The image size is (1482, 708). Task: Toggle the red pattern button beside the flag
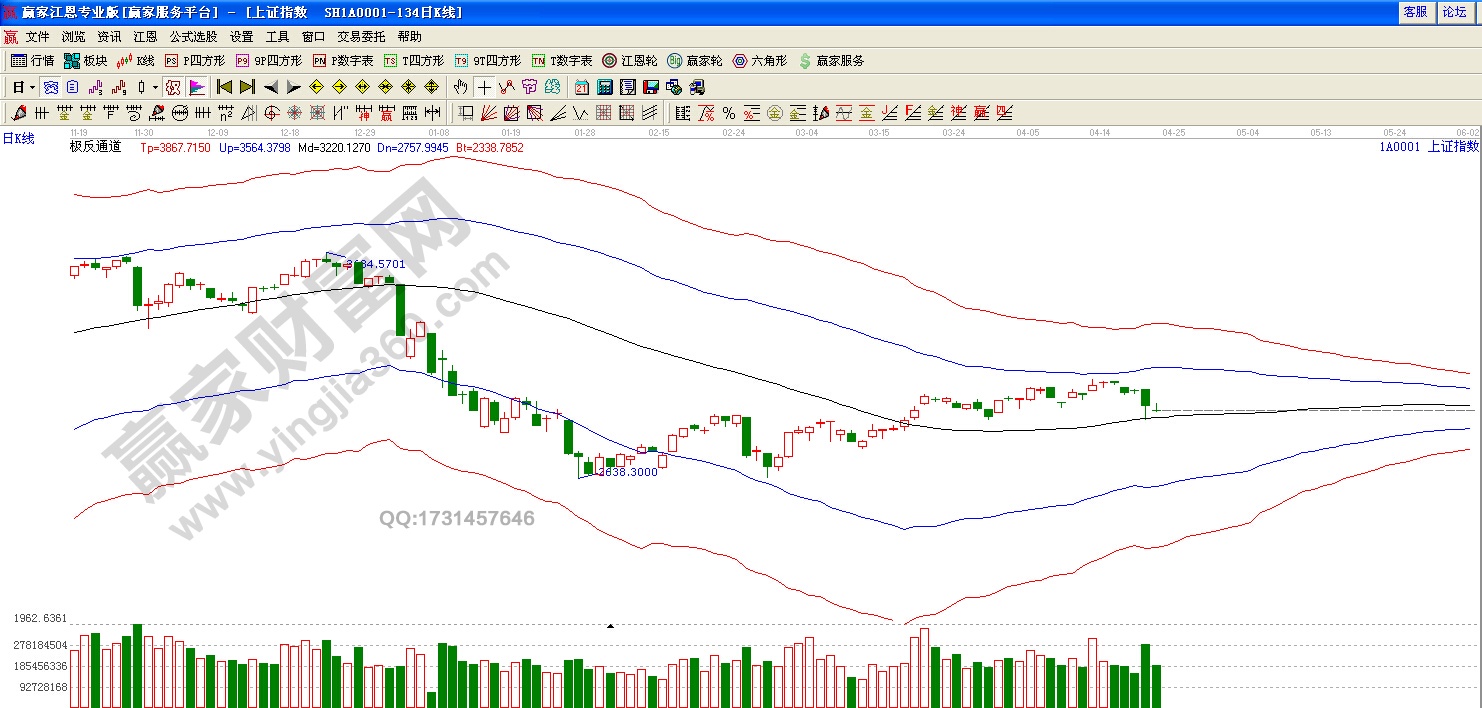coord(173,87)
